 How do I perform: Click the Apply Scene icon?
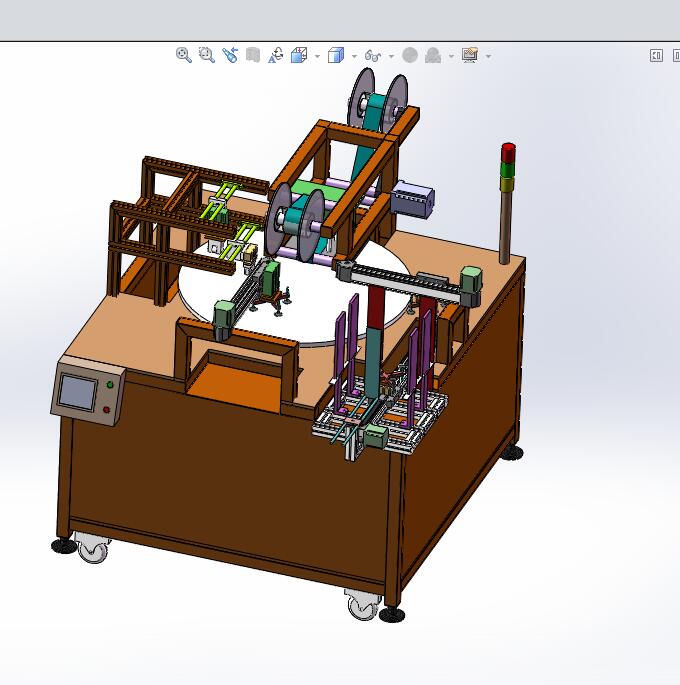pos(433,55)
